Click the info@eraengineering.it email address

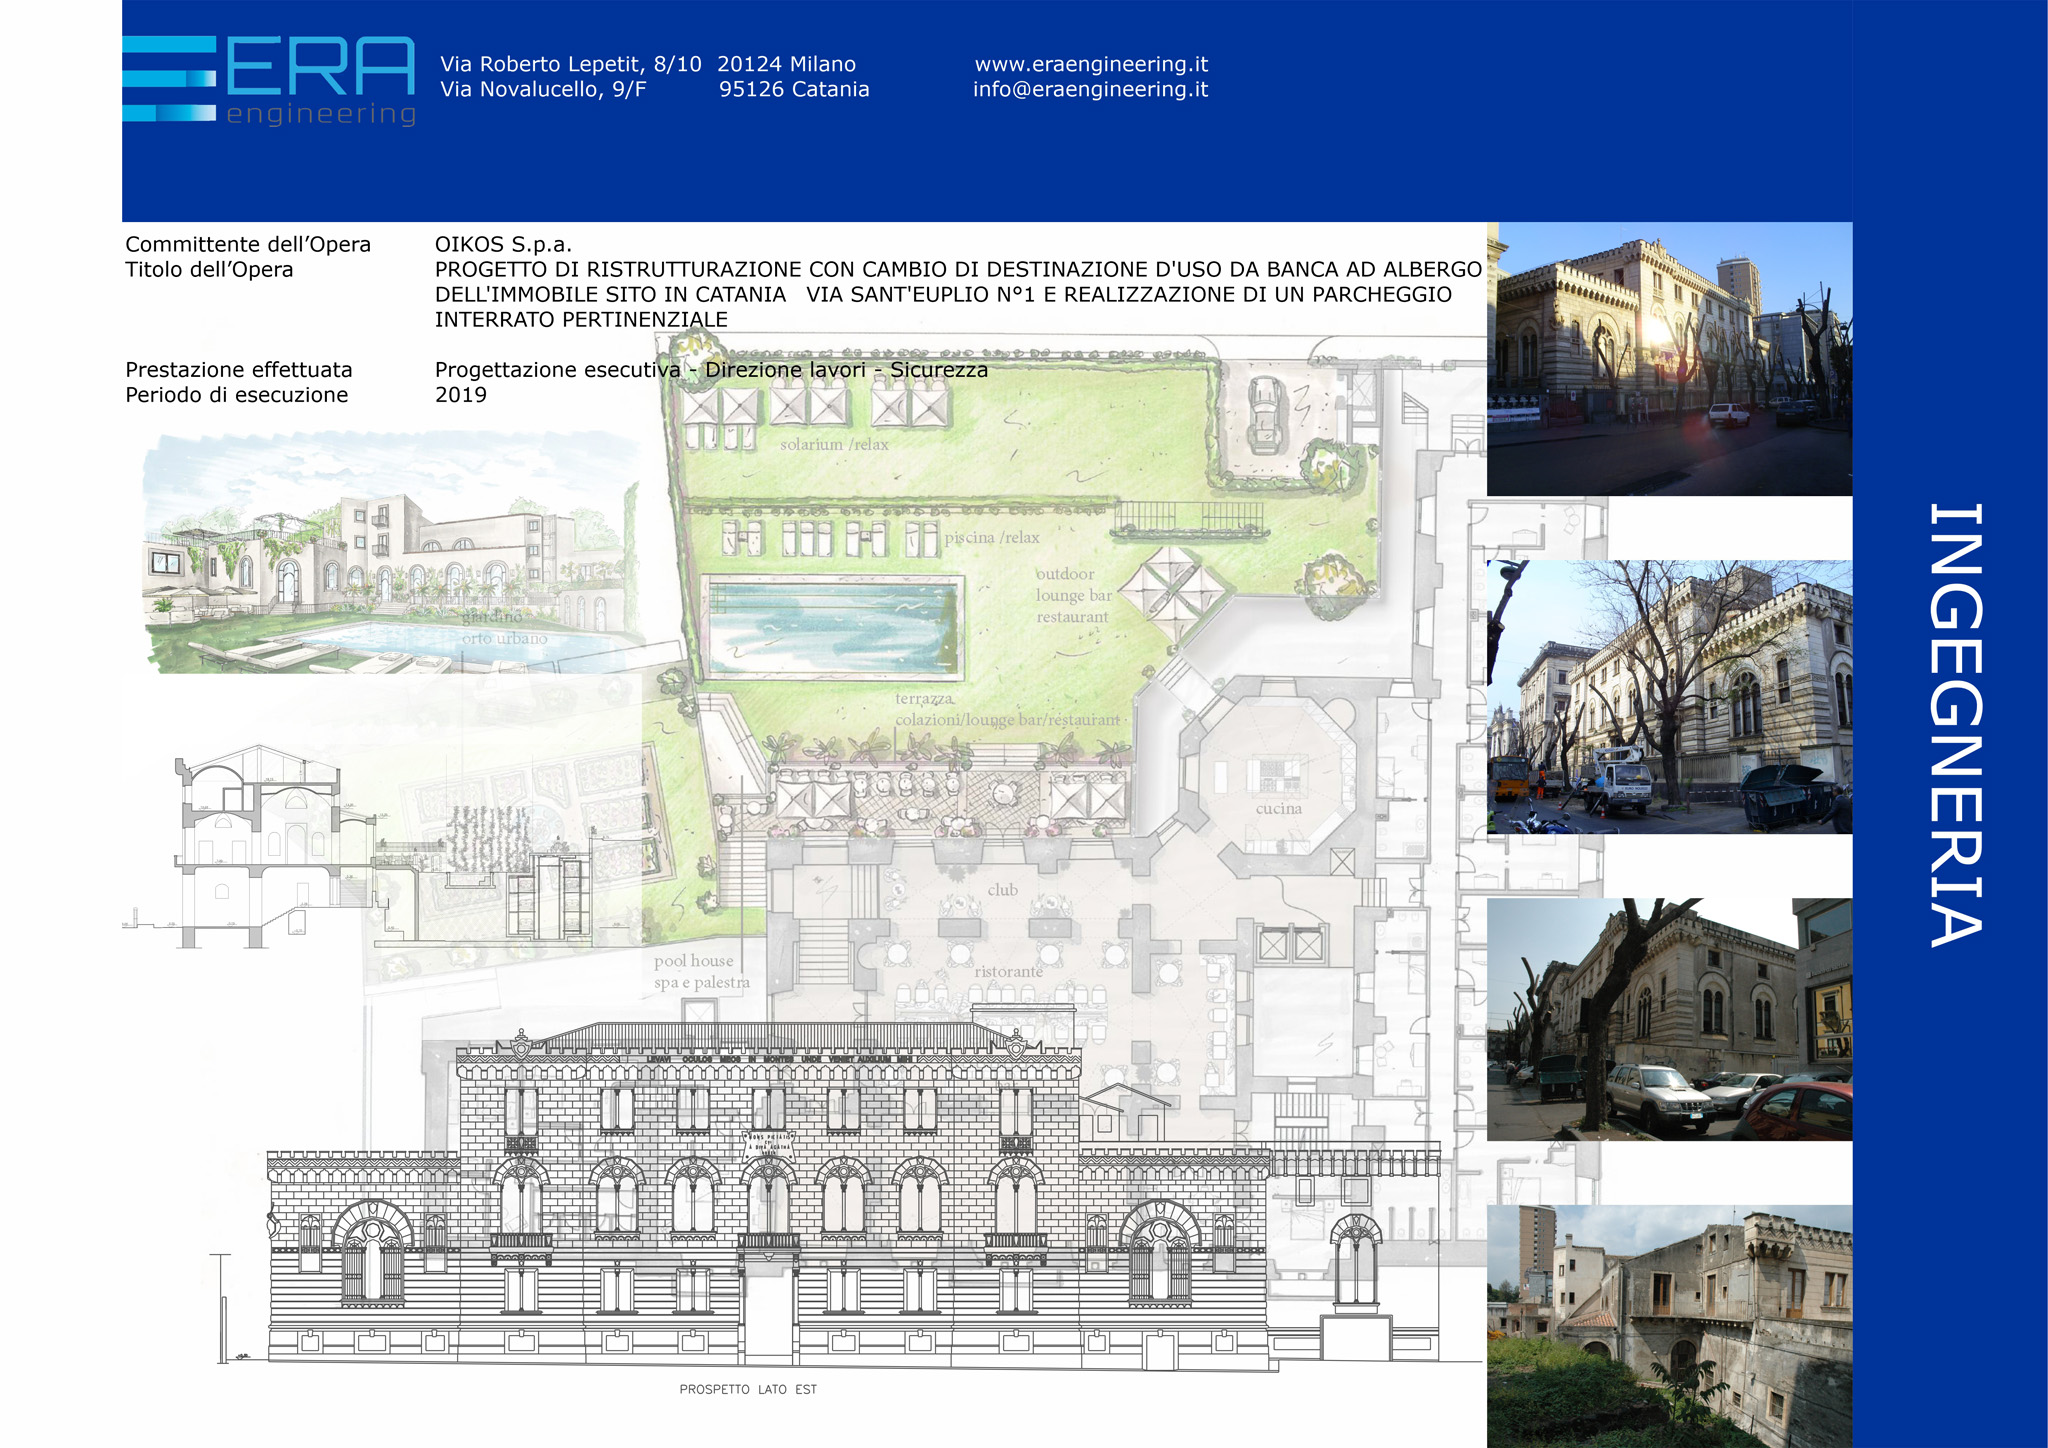(1090, 90)
